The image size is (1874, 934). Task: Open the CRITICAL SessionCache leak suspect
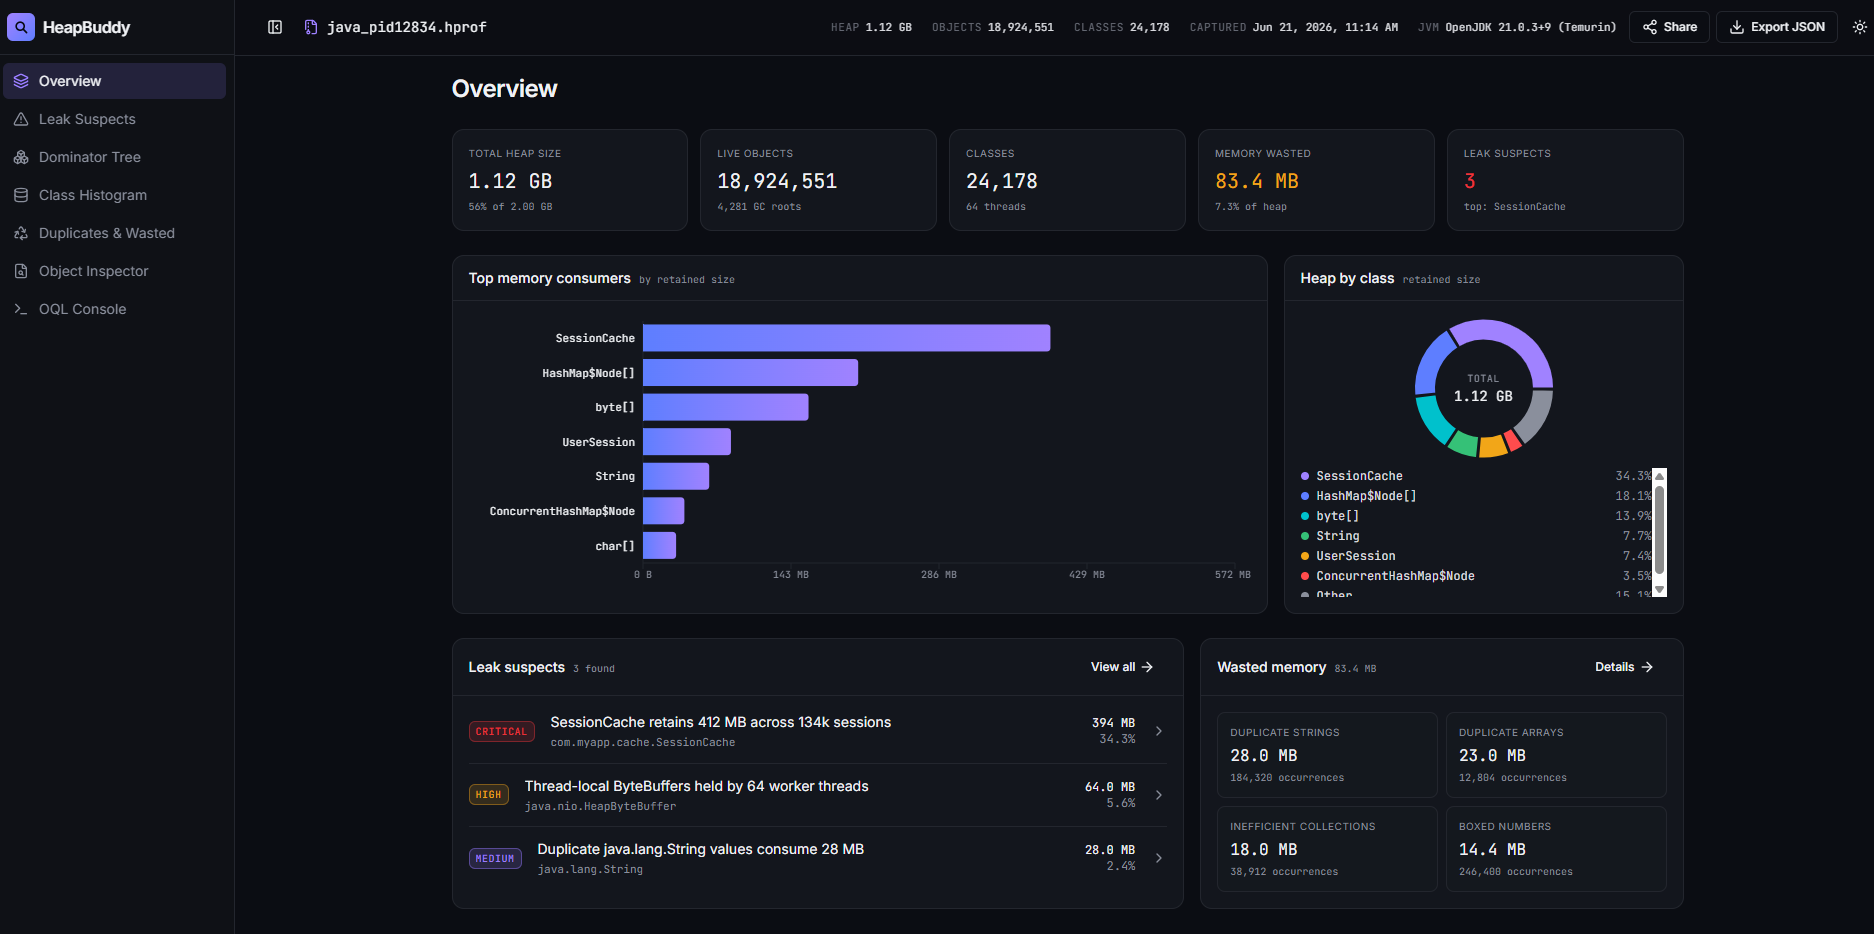coord(818,731)
